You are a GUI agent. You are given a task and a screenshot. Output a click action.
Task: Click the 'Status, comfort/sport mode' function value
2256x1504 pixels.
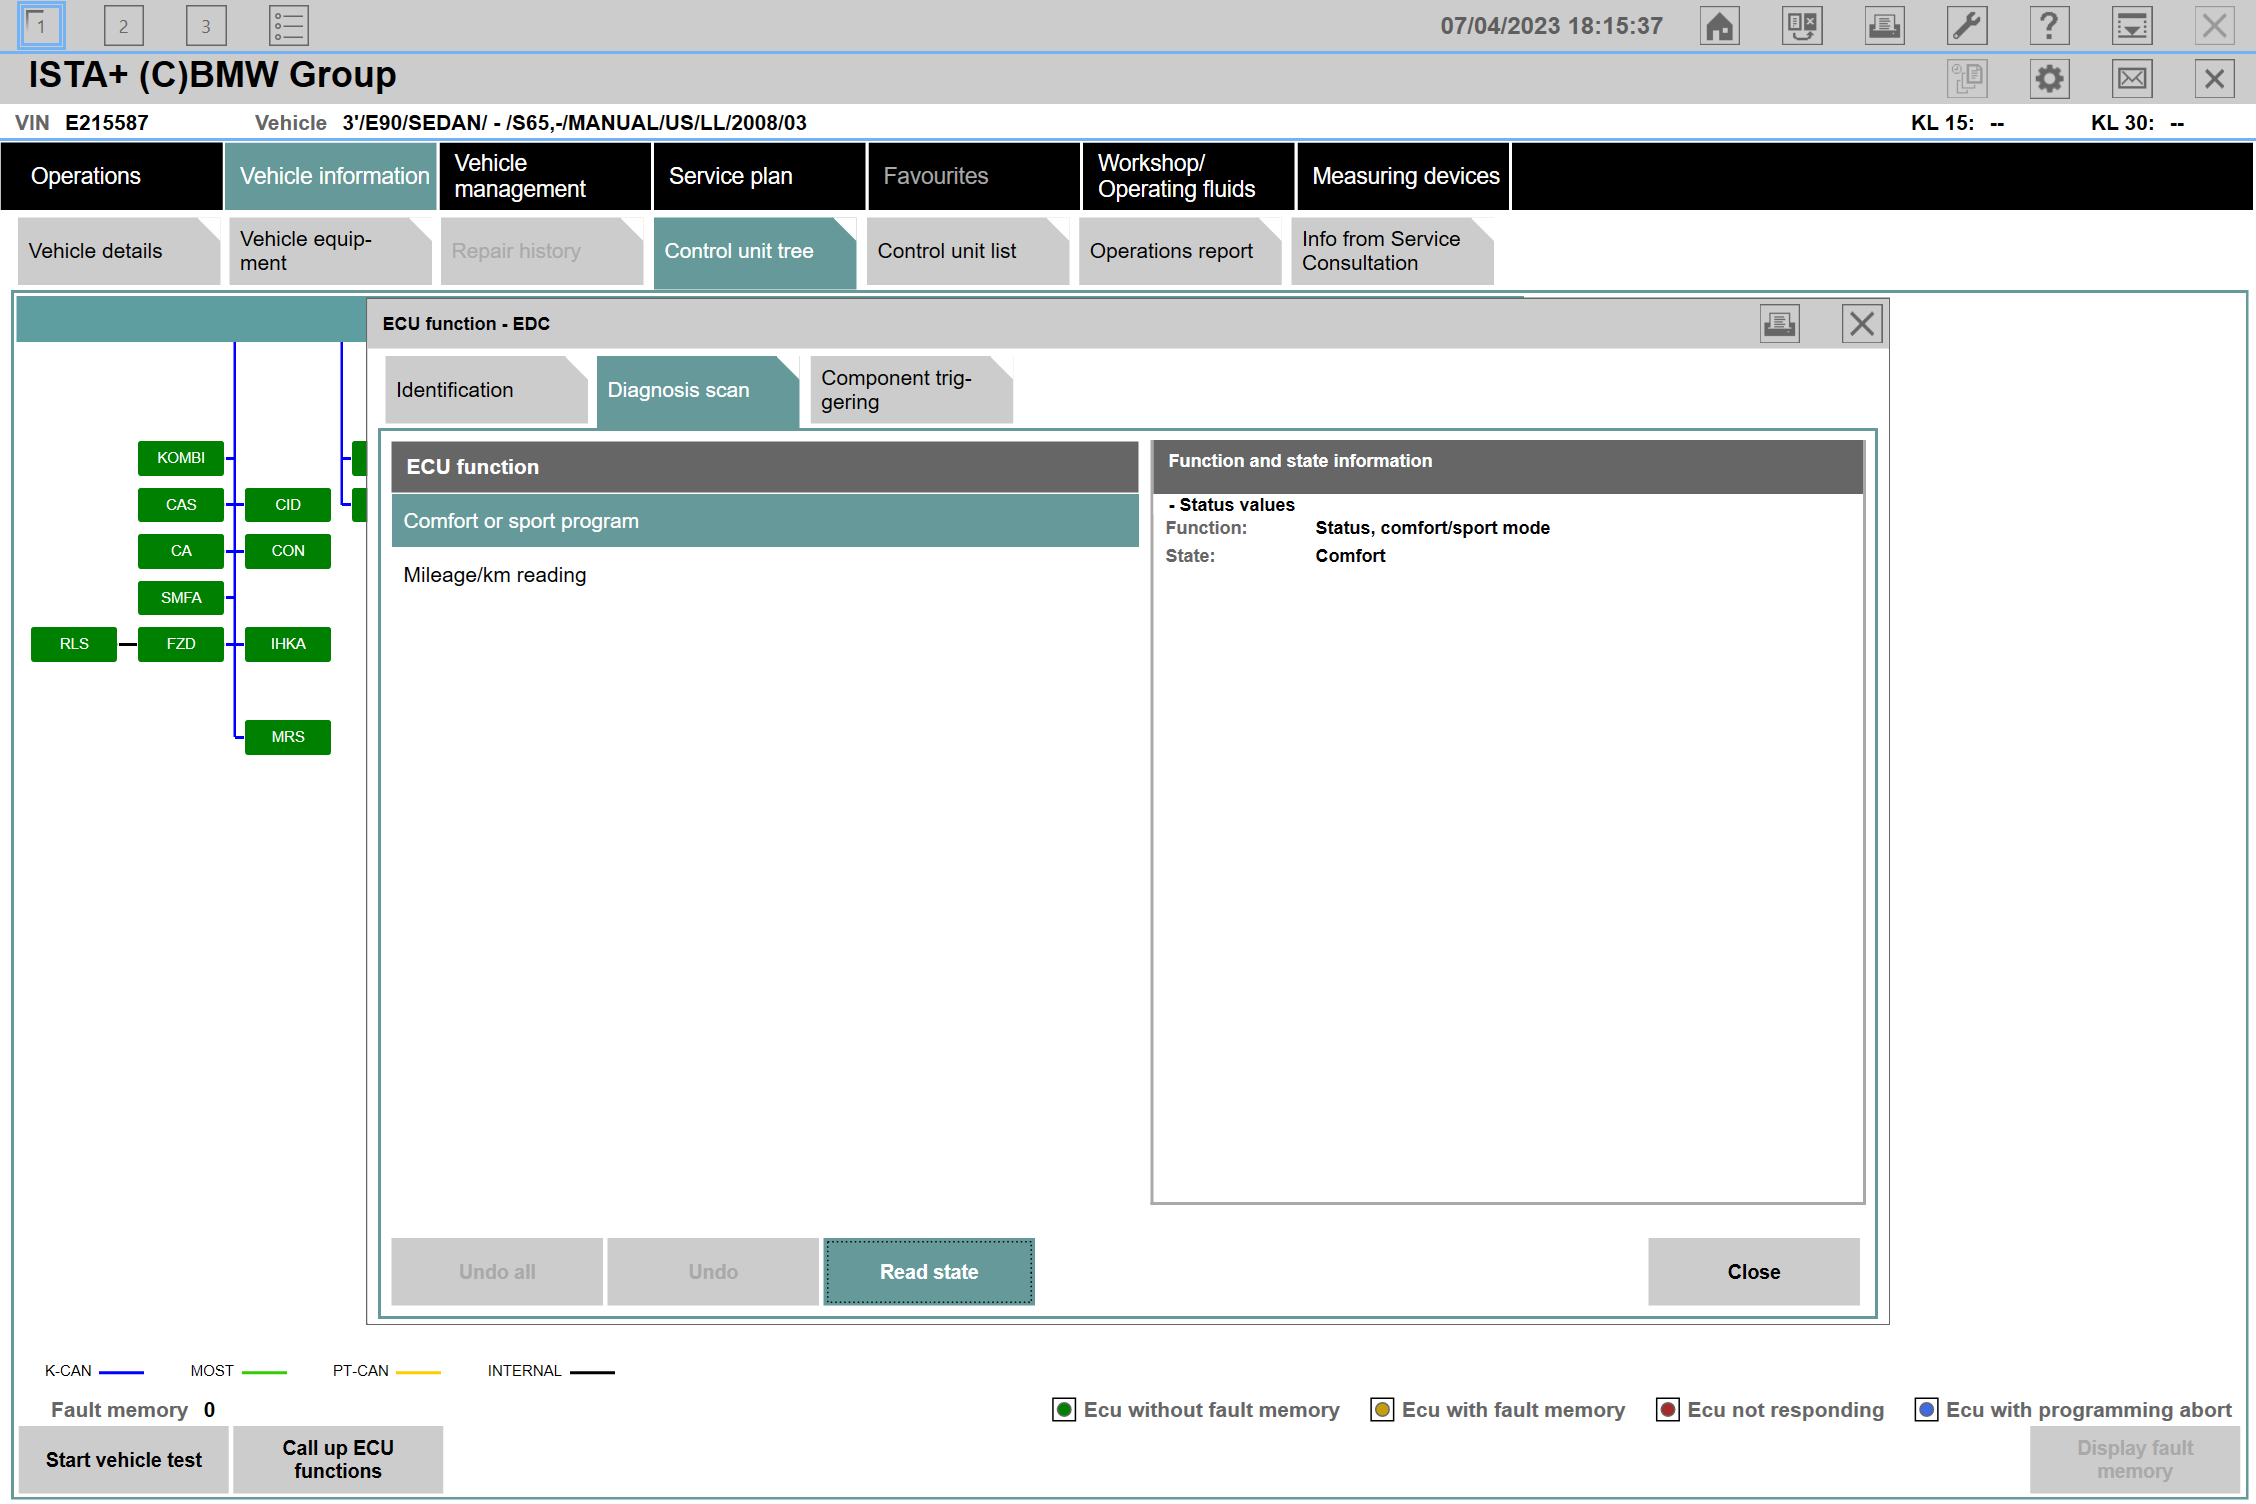(x=1432, y=528)
